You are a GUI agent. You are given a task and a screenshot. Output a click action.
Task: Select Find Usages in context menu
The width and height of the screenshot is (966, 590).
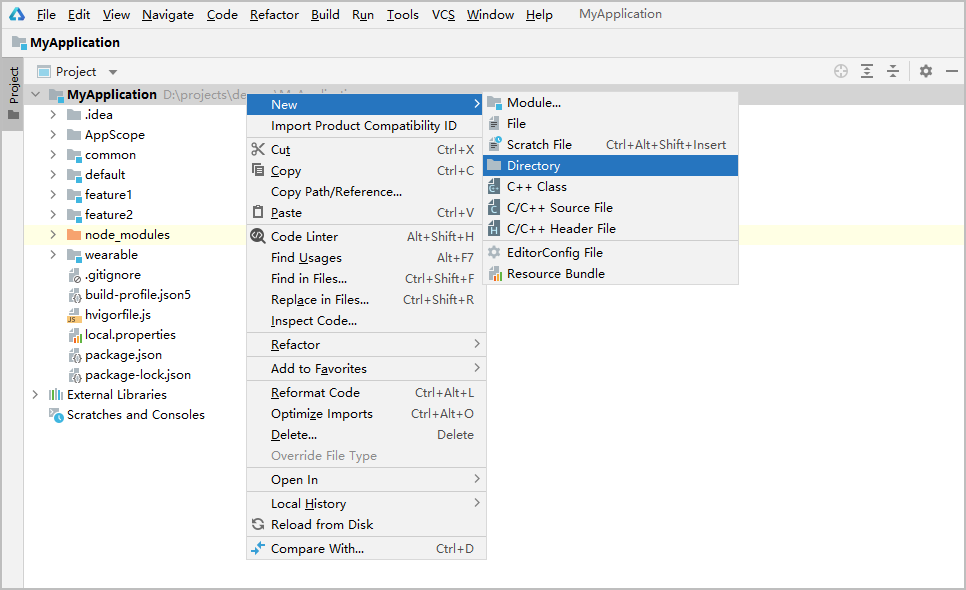(367, 257)
